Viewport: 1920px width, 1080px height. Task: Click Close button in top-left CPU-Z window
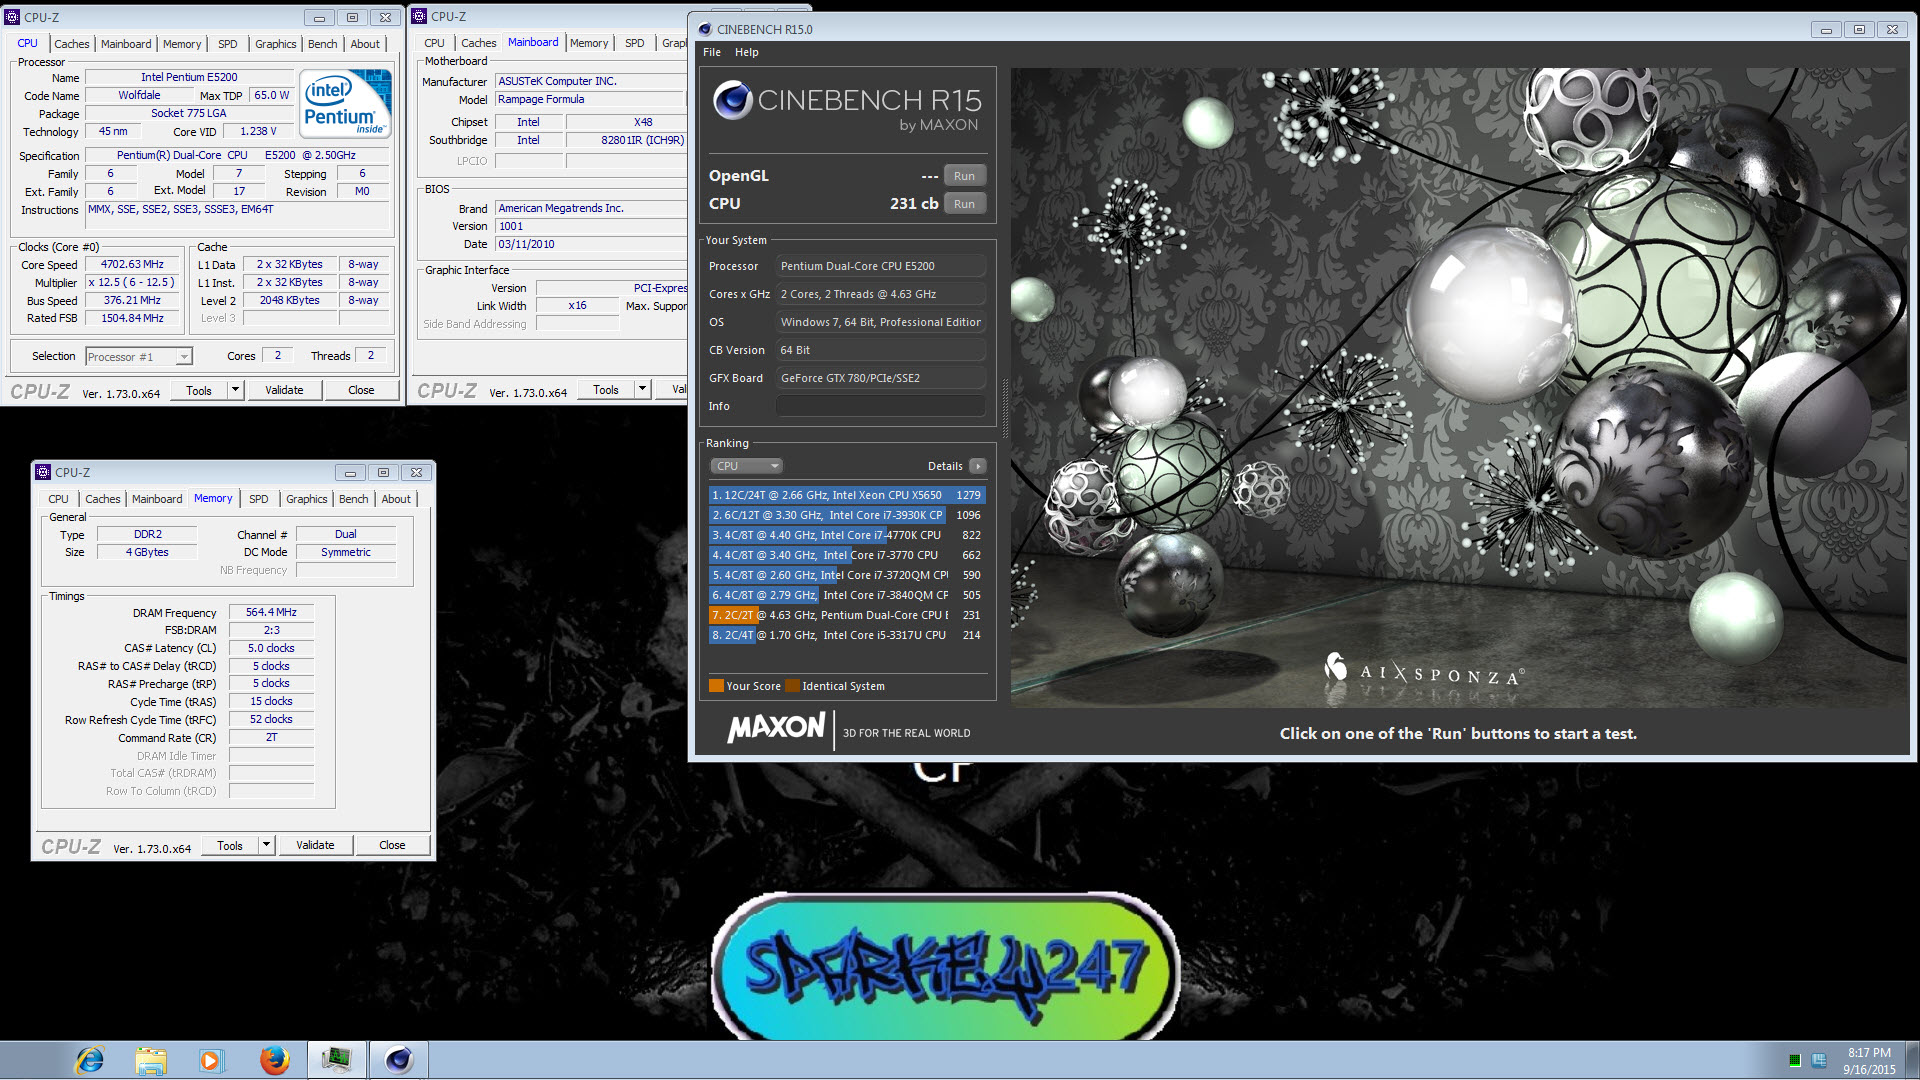point(361,390)
